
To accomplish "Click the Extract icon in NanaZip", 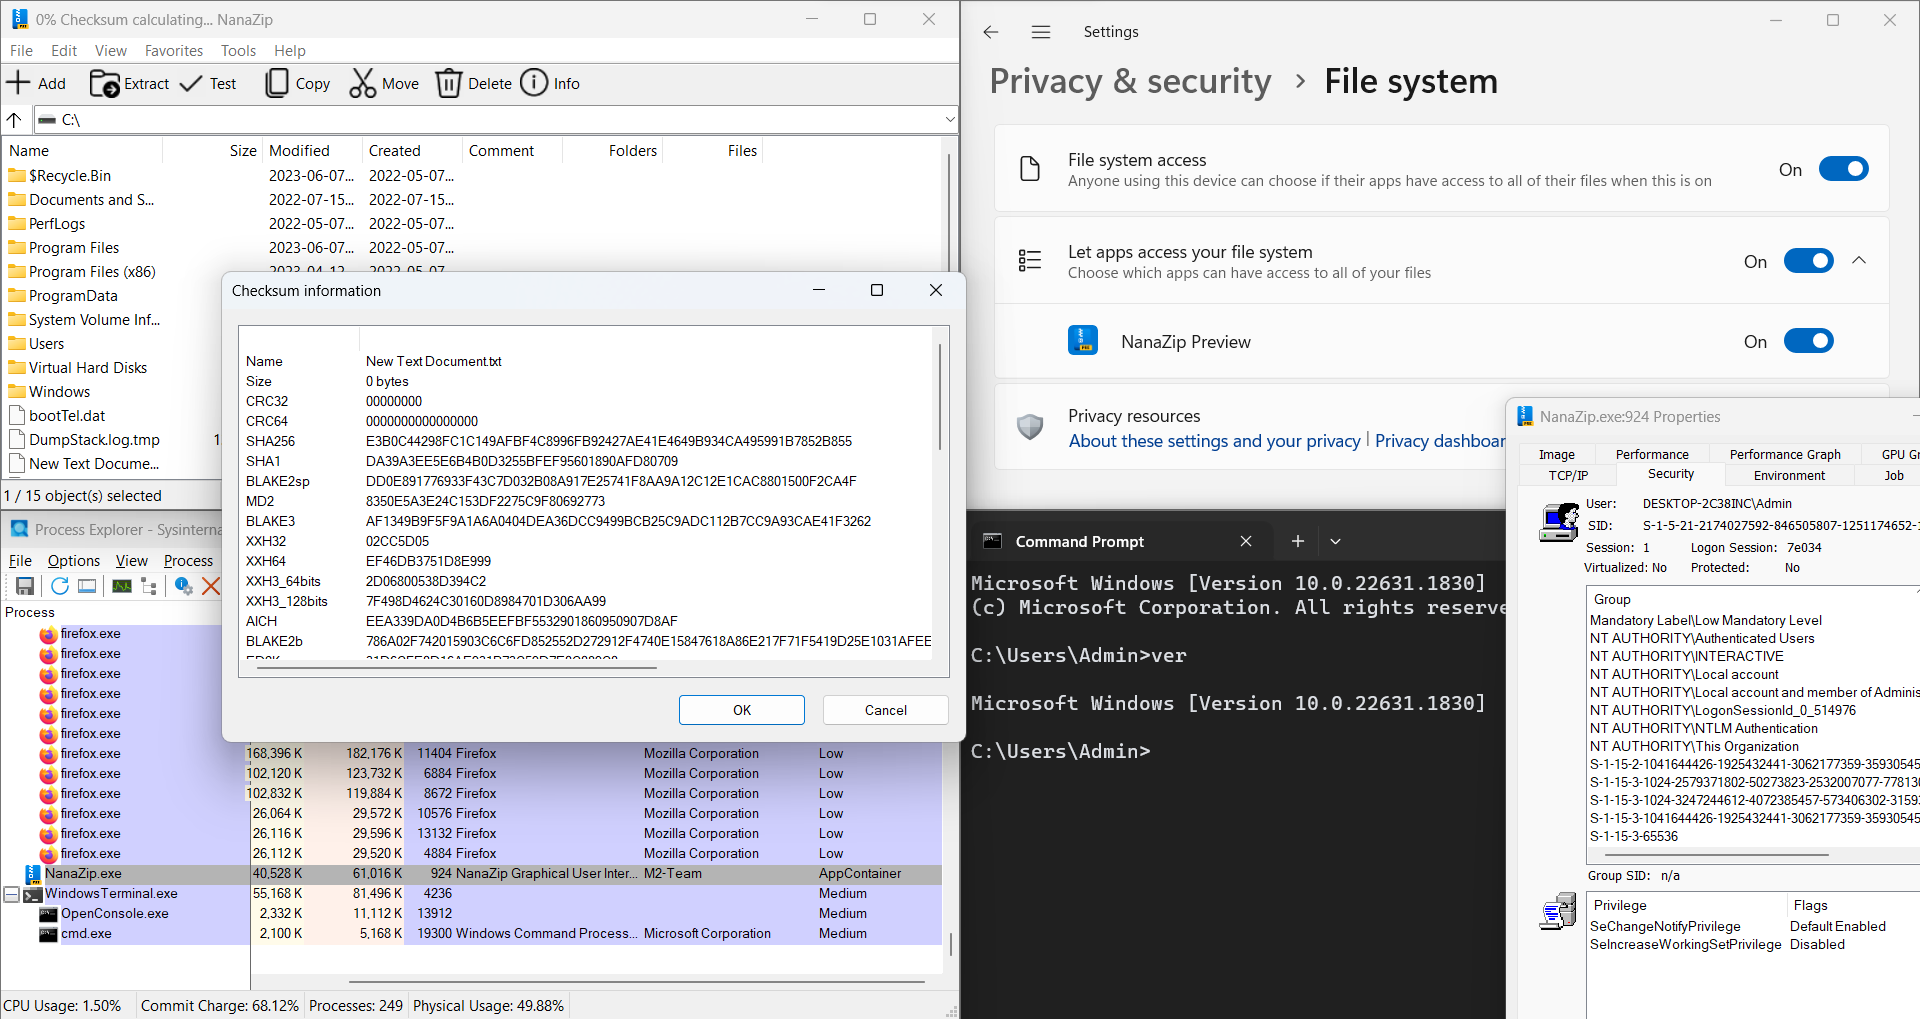I will [107, 84].
